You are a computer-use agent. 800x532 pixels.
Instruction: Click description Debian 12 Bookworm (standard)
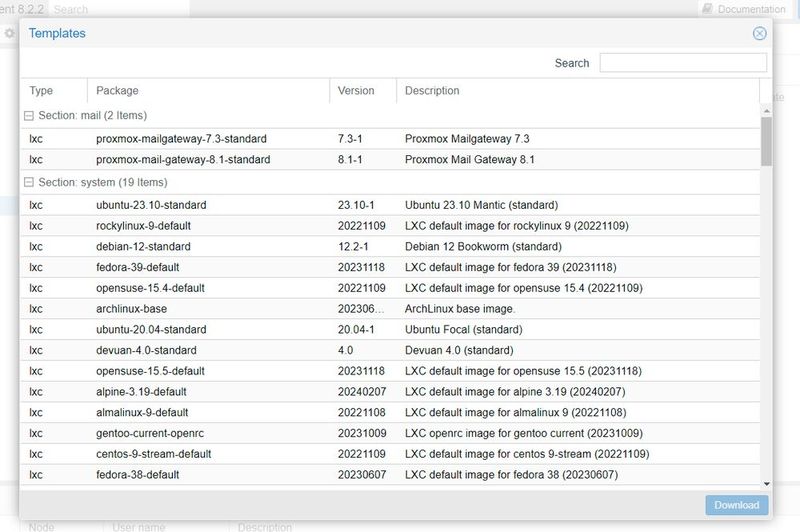tap(483, 246)
